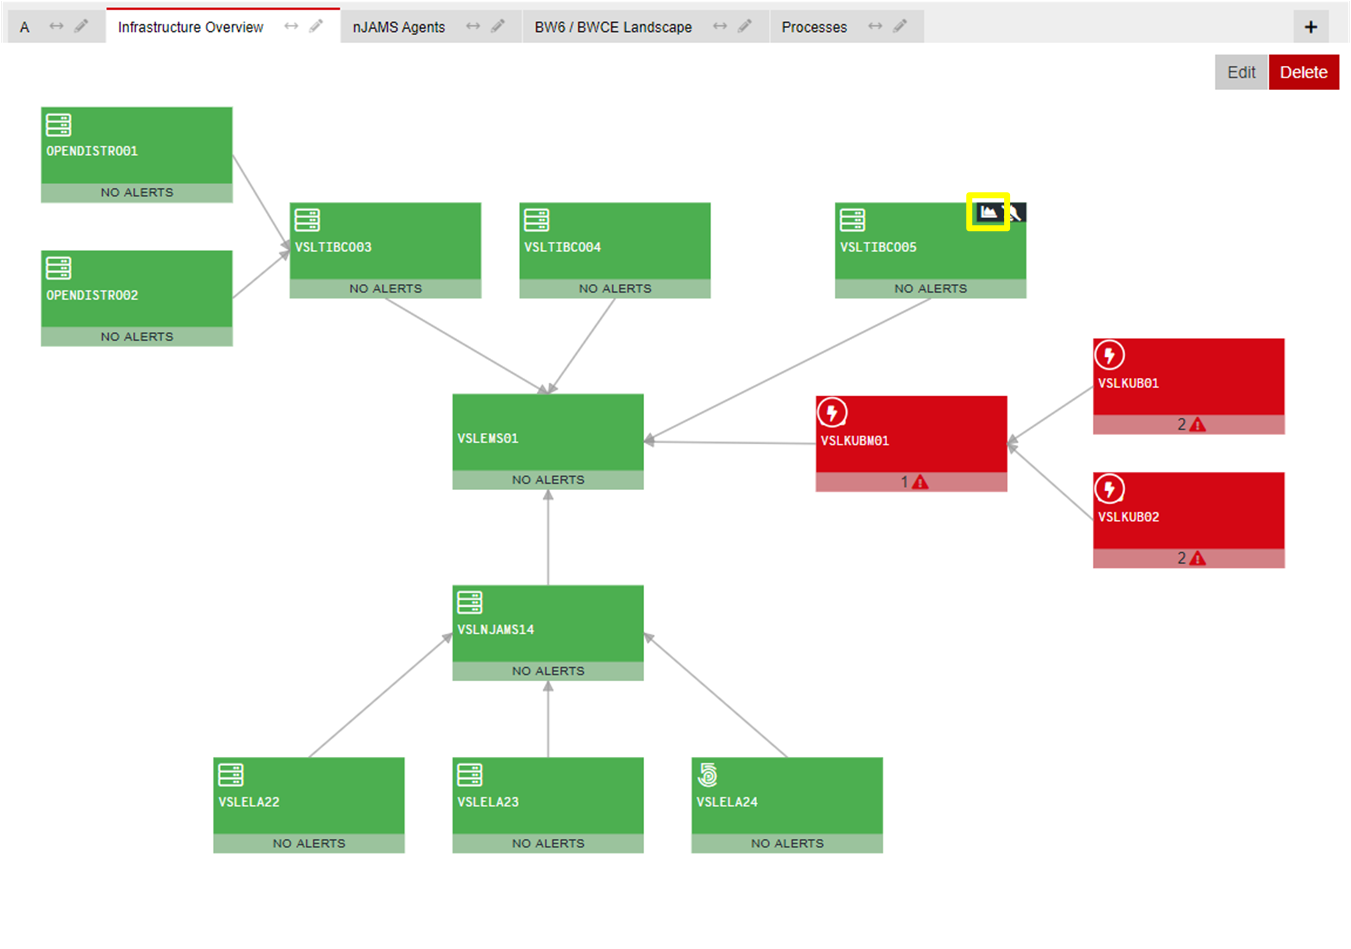Image resolution: width=1351 pixels, height=949 pixels.
Task: Click NO ALERTS bar under VSLTIBCO04
Action: click(x=615, y=289)
